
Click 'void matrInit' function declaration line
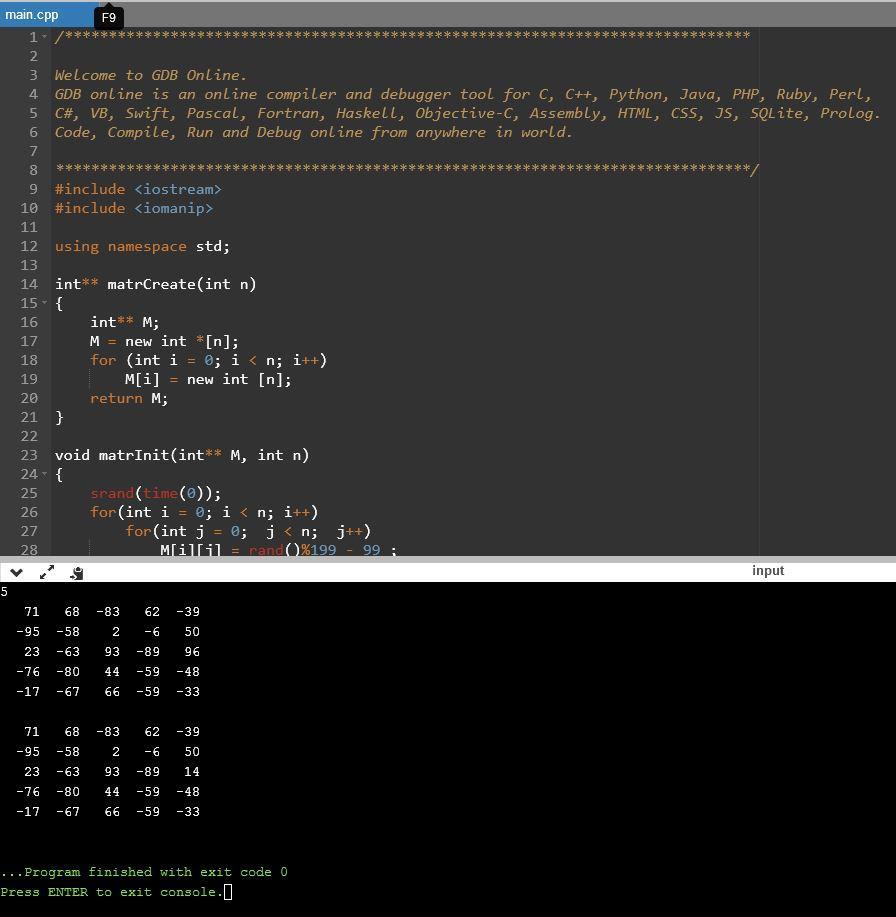(181, 455)
